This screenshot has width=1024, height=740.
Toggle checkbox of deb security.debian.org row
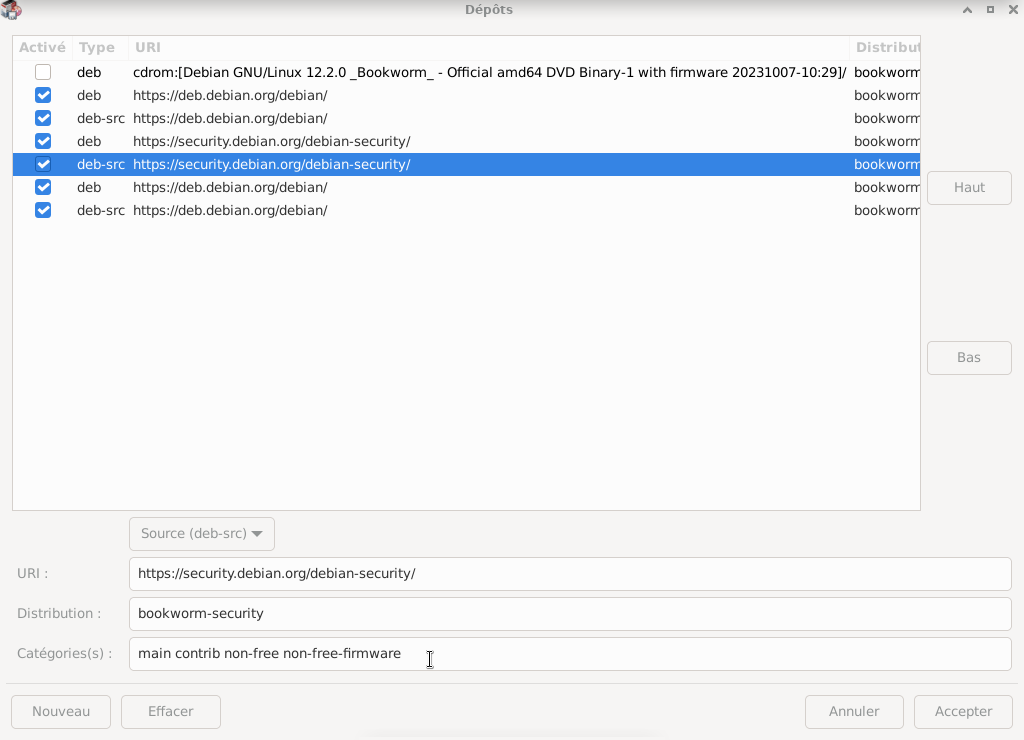coord(43,141)
